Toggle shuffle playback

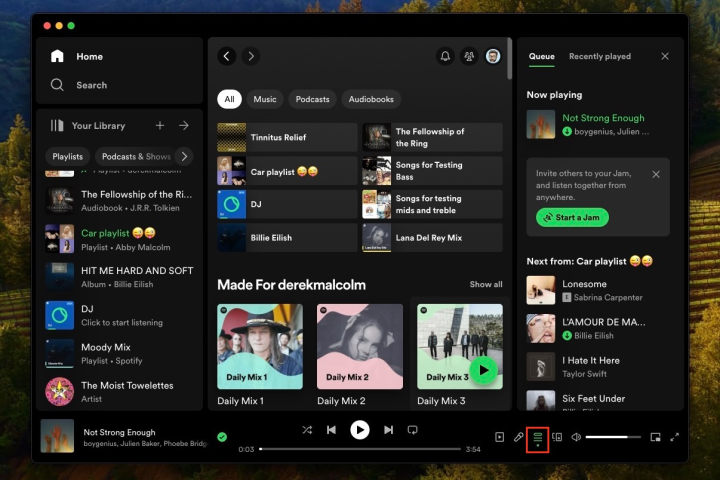[x=307, y=430]
